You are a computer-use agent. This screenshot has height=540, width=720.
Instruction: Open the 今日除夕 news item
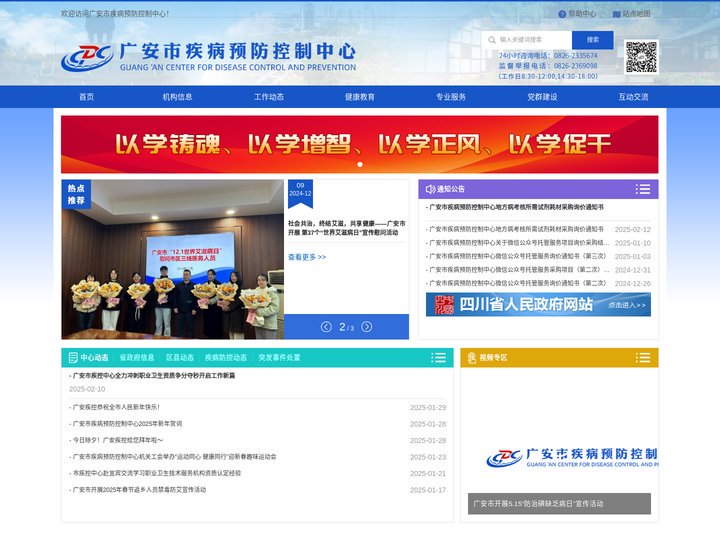click(x=116, y=440)
